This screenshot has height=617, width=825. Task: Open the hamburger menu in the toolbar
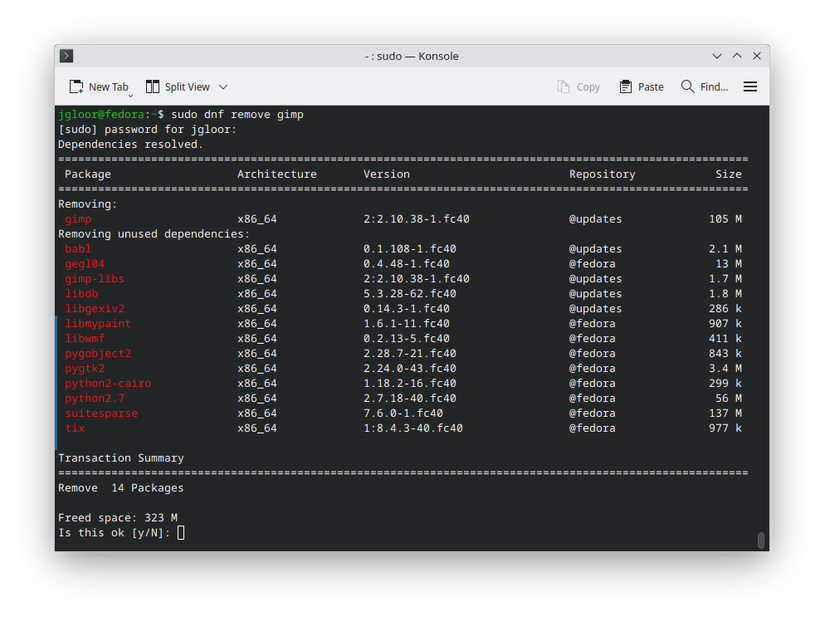(750, 87)
